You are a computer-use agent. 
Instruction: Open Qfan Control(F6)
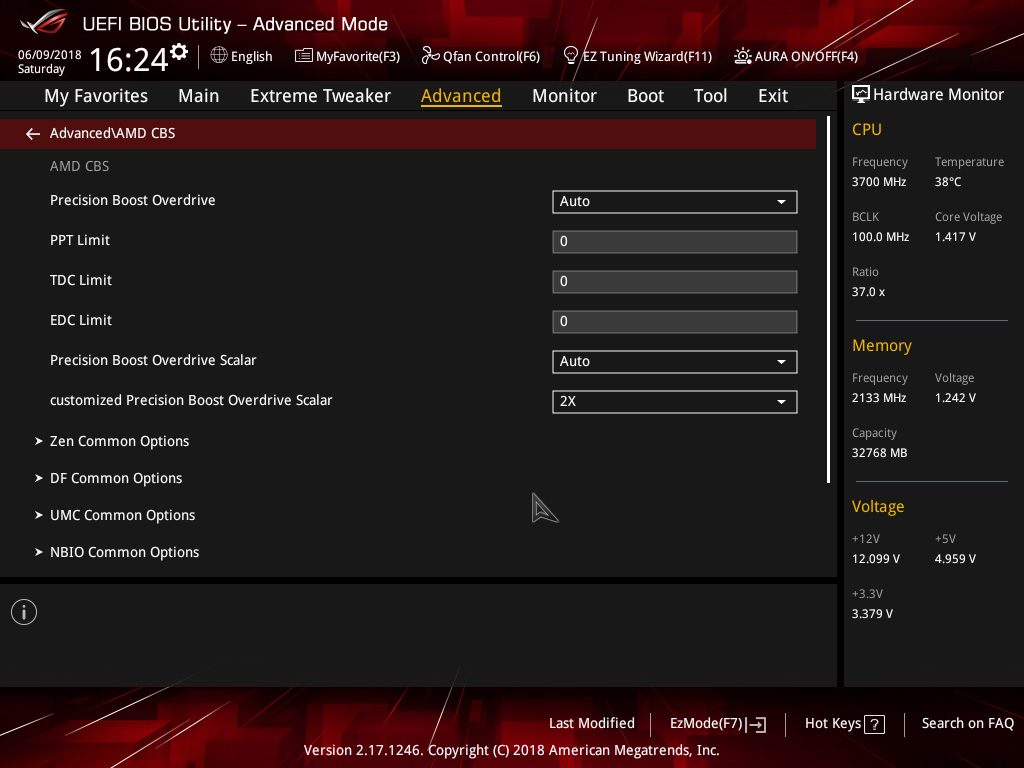pyautogui.click(x=481, y=56)
